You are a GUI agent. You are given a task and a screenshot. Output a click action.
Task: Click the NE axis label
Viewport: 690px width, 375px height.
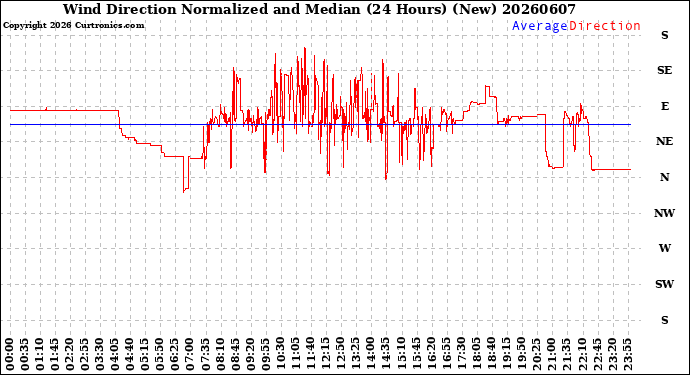(665, 141)
